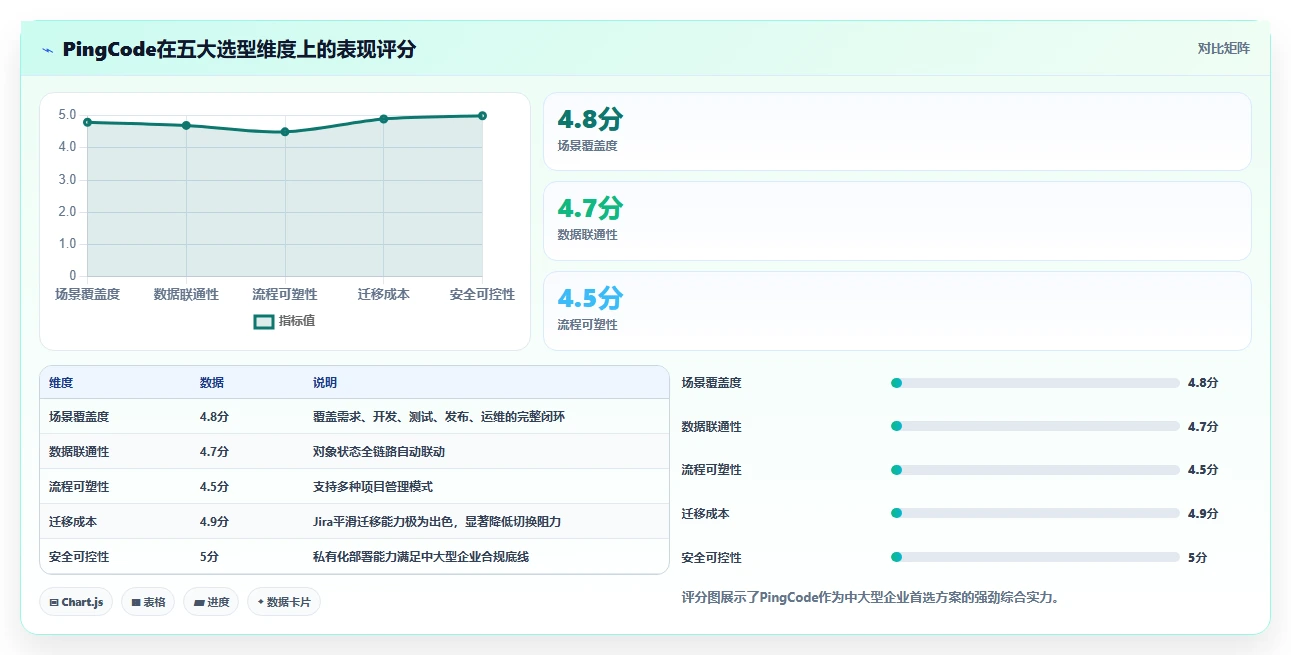Click the 进度 tag chip
The height and width of the screenshot is (655, 1291).
pyautogui.click(x=211, y=602)
